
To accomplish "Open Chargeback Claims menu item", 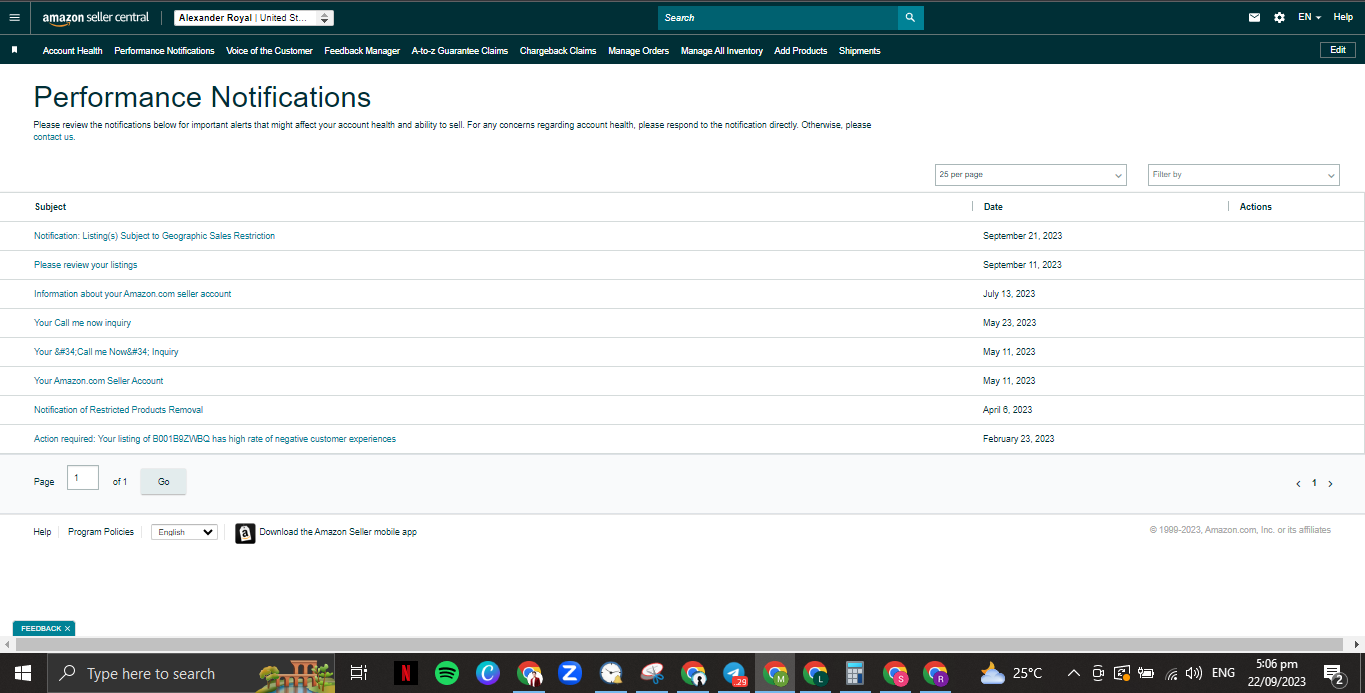I will (558, 51).
